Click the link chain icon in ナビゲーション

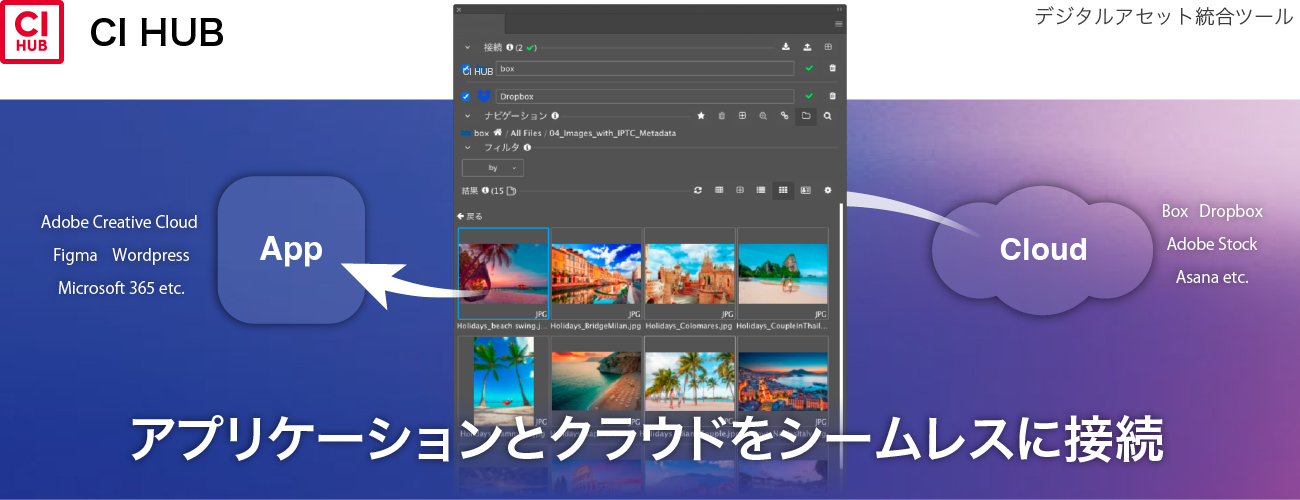point(785,116)
